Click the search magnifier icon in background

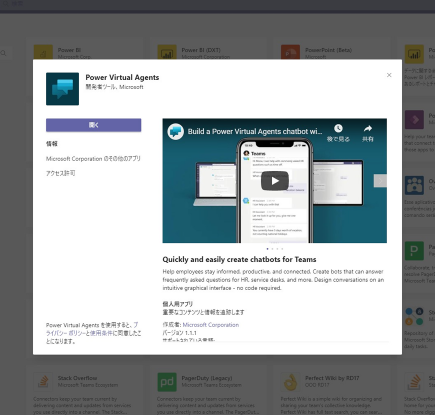tap(3, 53)
